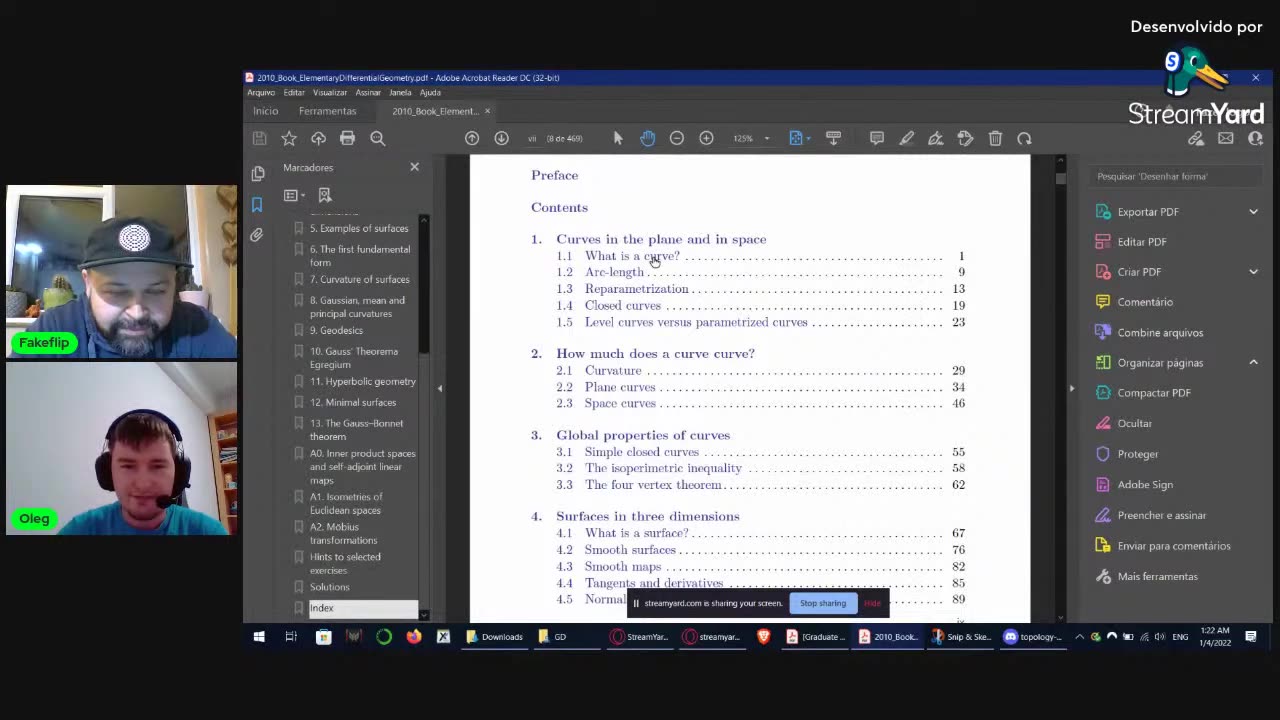The image size is (1280, 720).
Task: Switch to the Início tab
Action: point(266,111)
